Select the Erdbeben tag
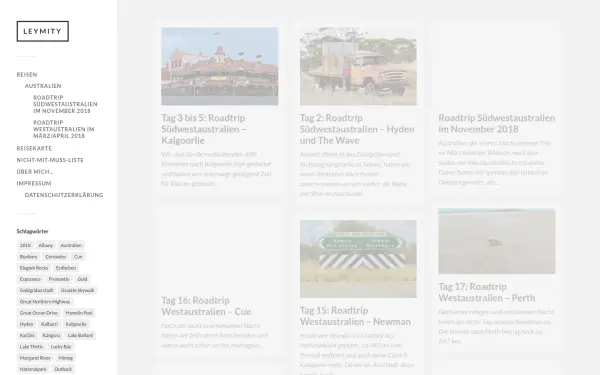600x375 pixels. pyautogui.click(x=66, y=268)
